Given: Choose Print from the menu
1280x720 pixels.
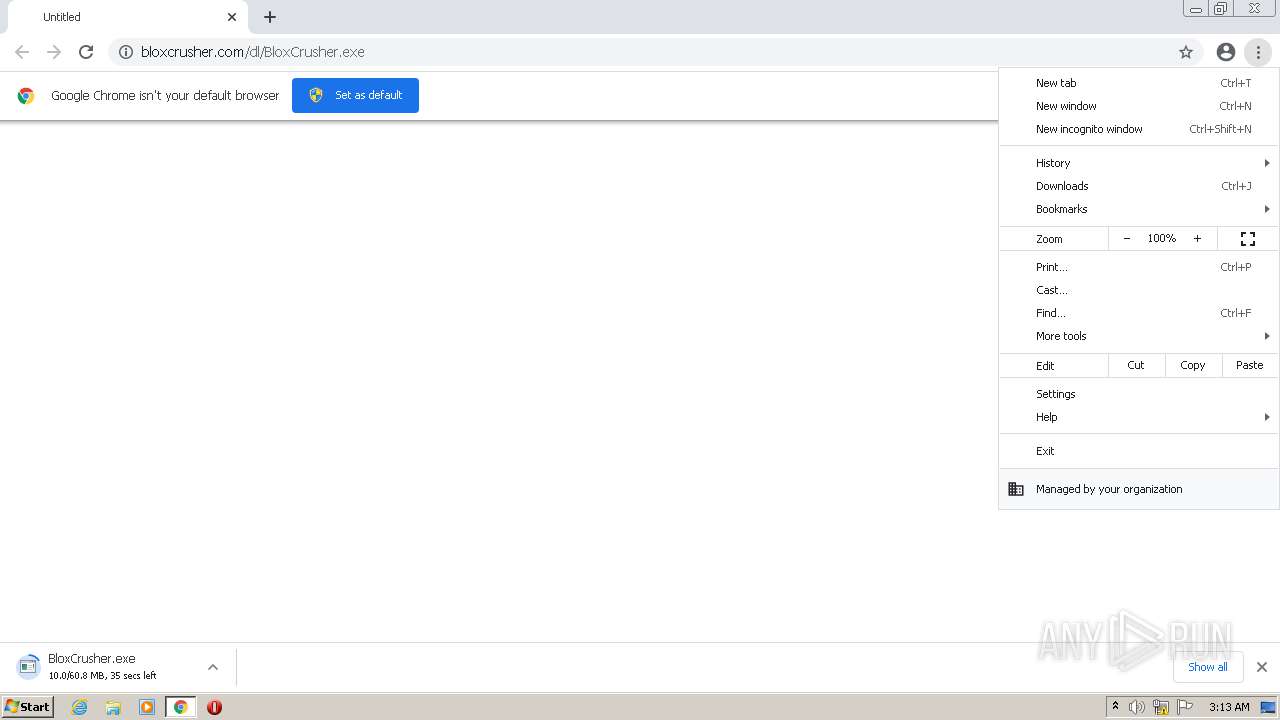Looking at the screenshot, I should (x=1139, y=267).
